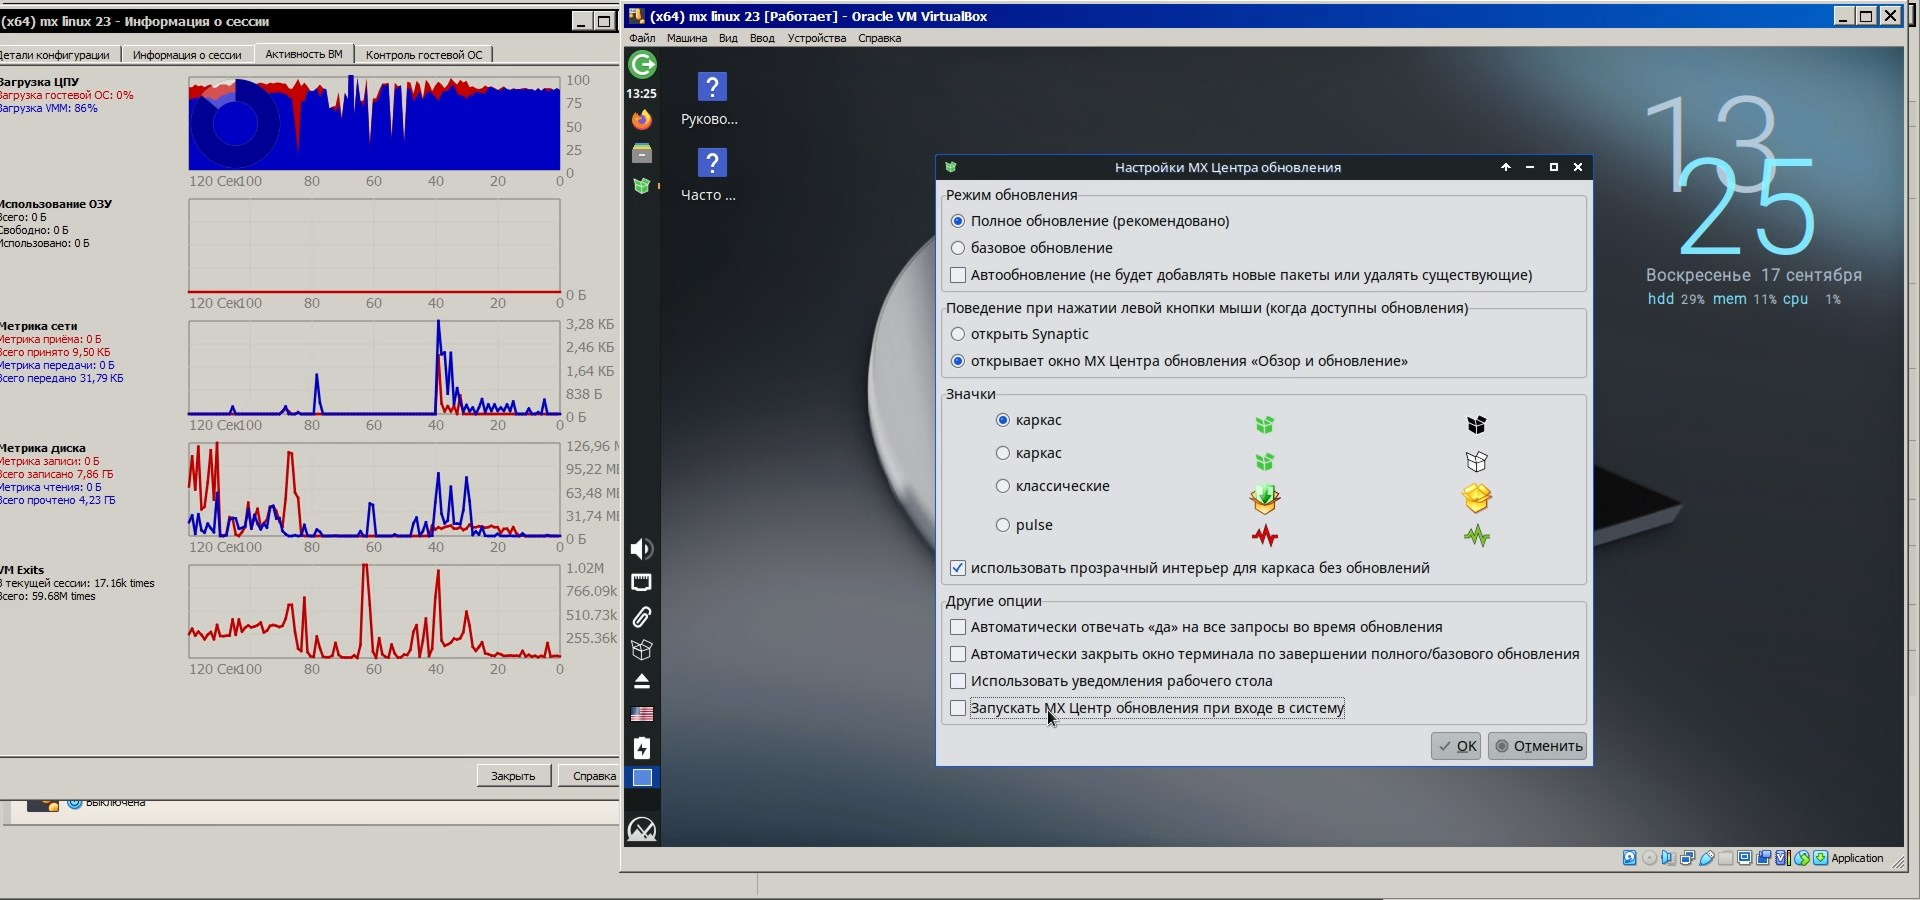Viewport: 1920px width, 900px height.
Task: Select the 'pulse' icon style radio
Action: [x=1002, y=525]
